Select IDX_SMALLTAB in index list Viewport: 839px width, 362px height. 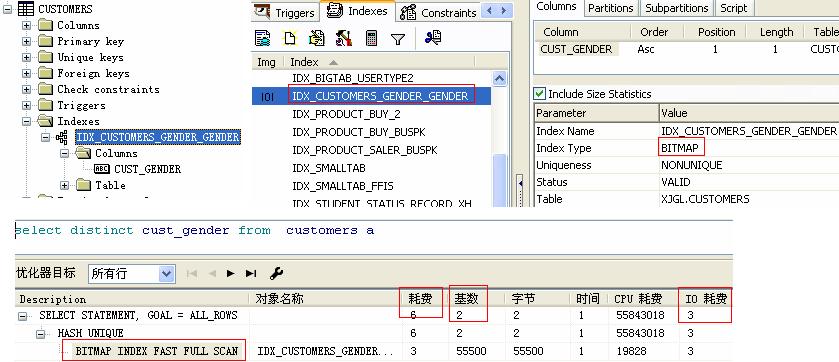point(329,168)
